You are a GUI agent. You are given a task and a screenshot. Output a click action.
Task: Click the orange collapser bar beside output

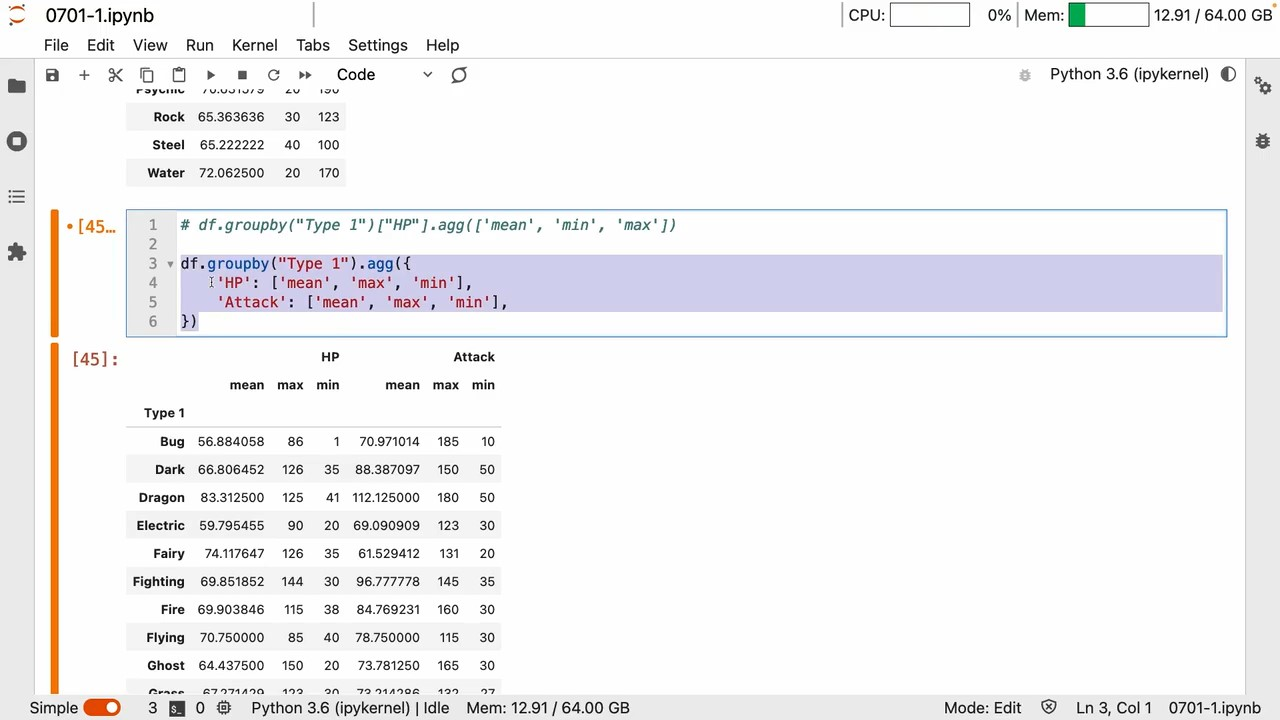point(55,518)
